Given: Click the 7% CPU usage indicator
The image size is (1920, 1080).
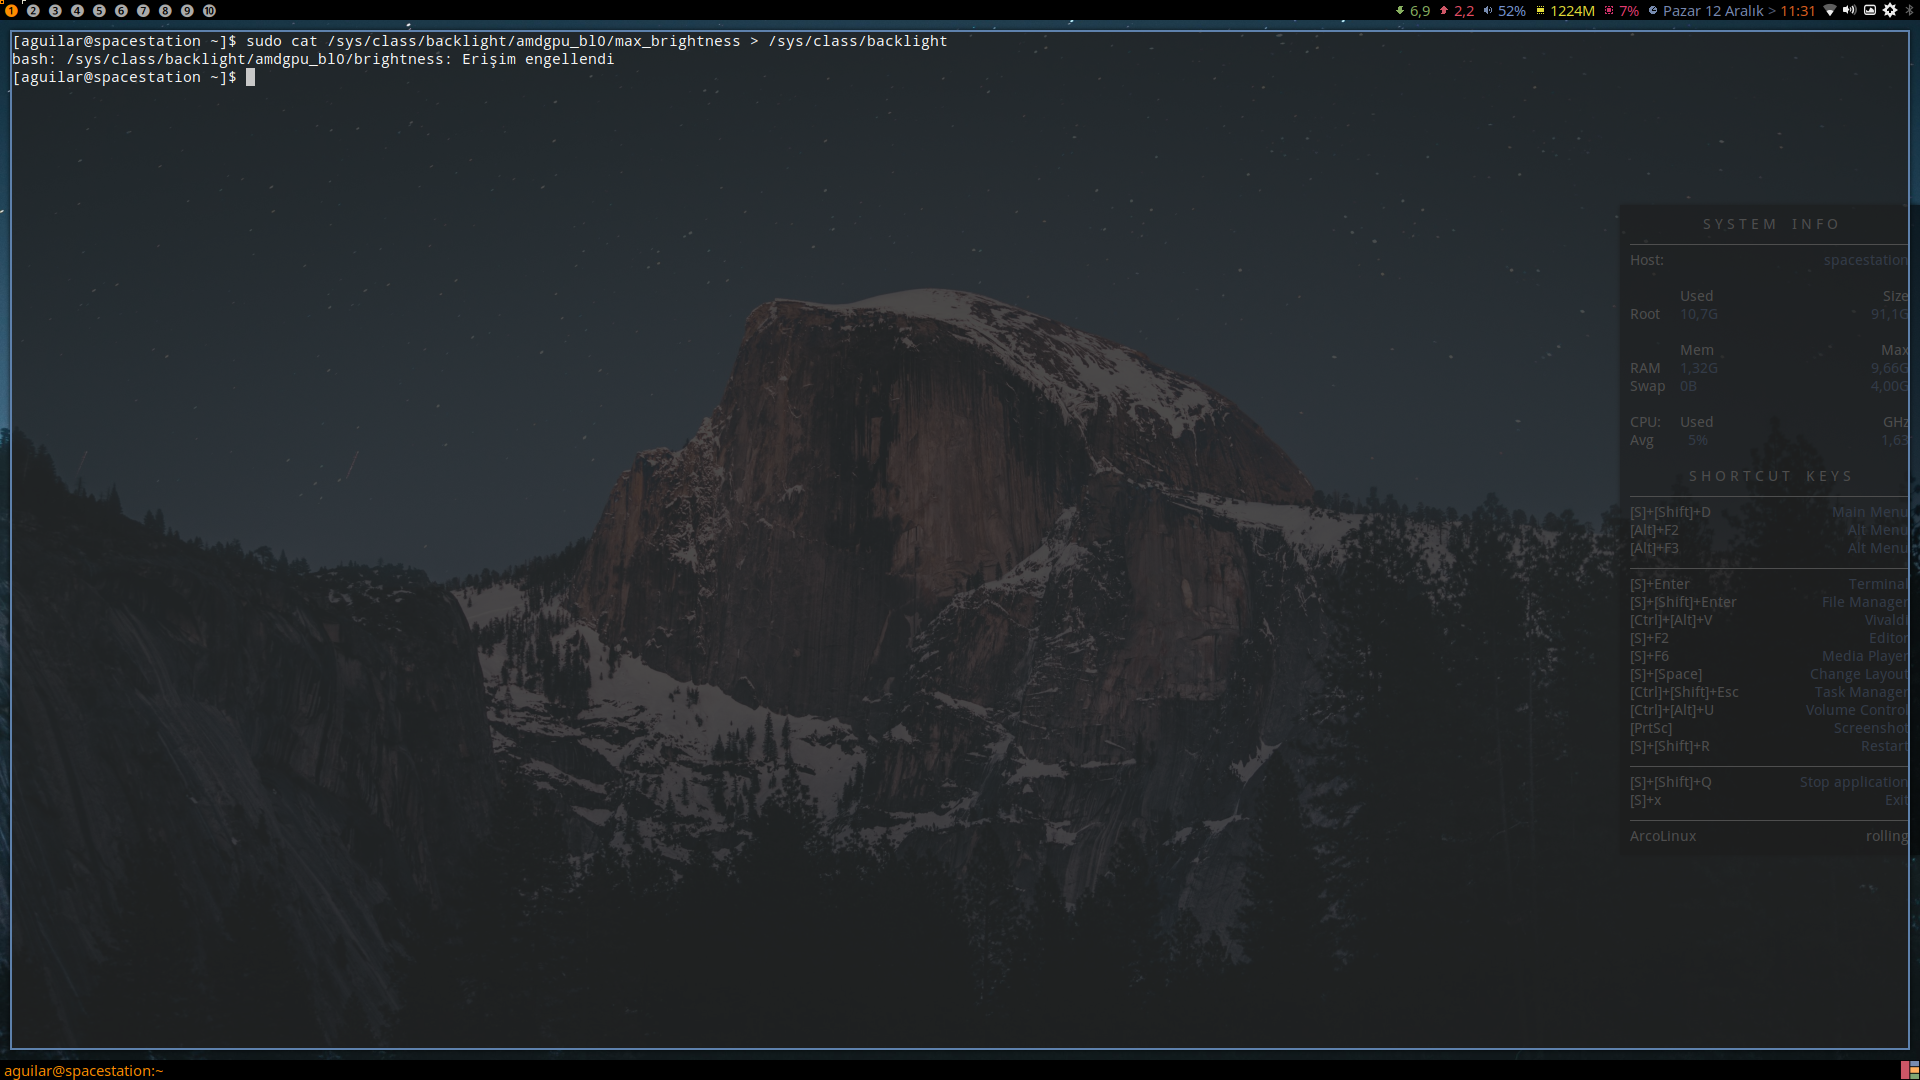Looking at the screenshot, I should pos(1629,11).
